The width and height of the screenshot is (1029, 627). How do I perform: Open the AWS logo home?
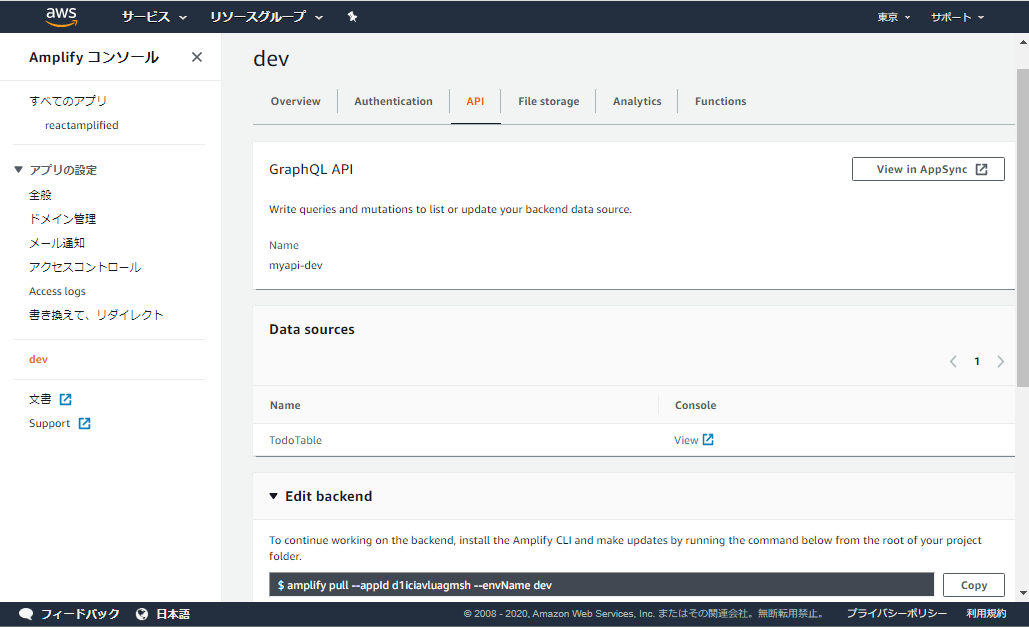62,17
